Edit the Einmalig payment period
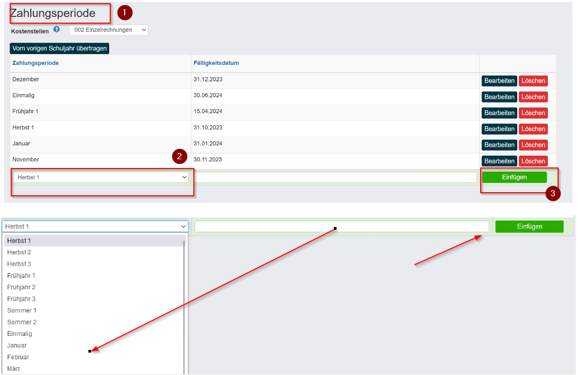 pyautogui.click(x=499, y=97)
